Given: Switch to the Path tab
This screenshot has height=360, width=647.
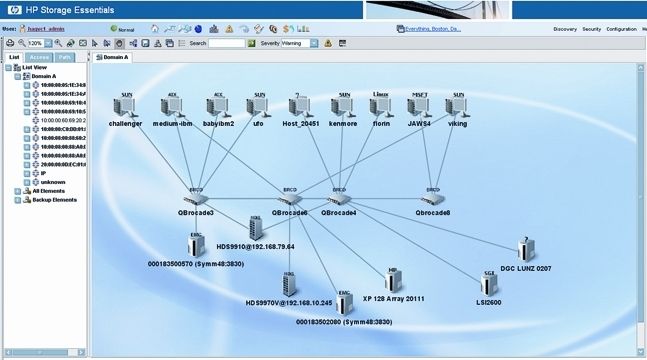Looking at the screenshot, I should click(x=64, y=57).
